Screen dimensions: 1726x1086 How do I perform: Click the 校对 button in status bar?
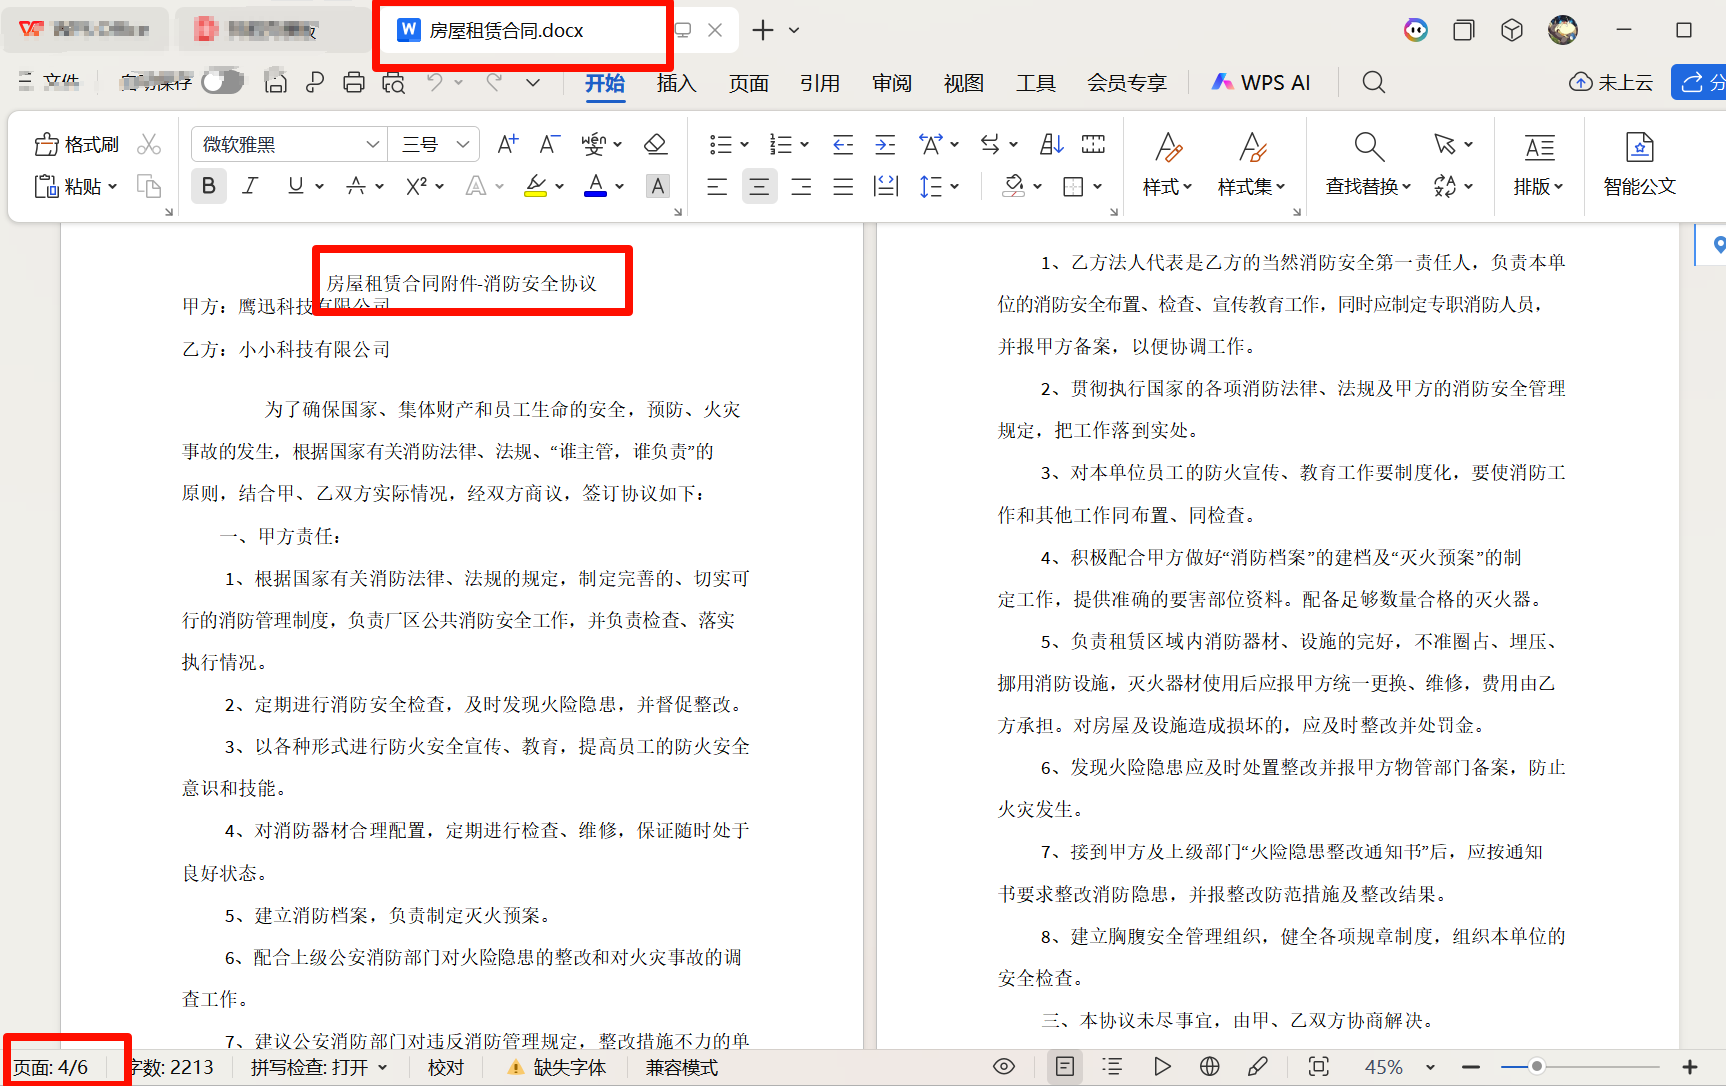[x=446, y=1067]
